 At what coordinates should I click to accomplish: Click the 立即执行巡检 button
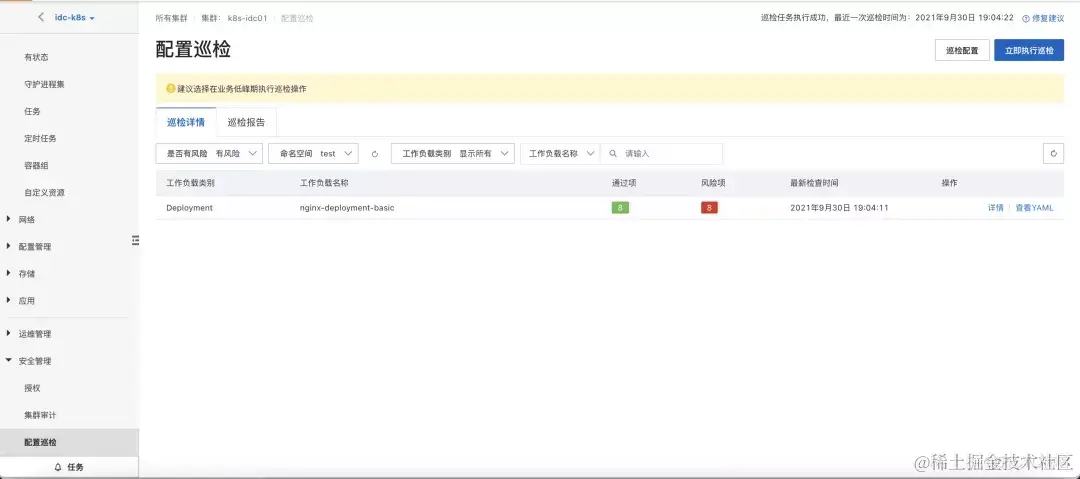click(1029, 50)
